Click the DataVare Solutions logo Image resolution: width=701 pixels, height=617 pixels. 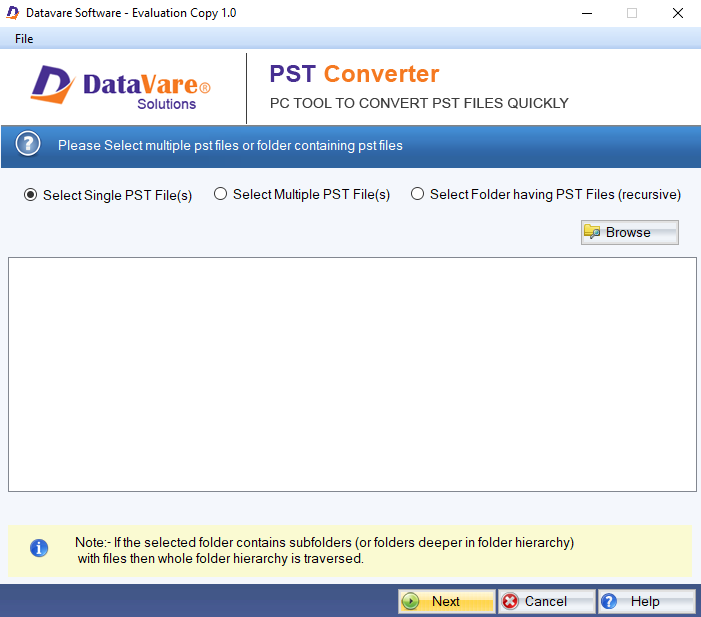120,87
